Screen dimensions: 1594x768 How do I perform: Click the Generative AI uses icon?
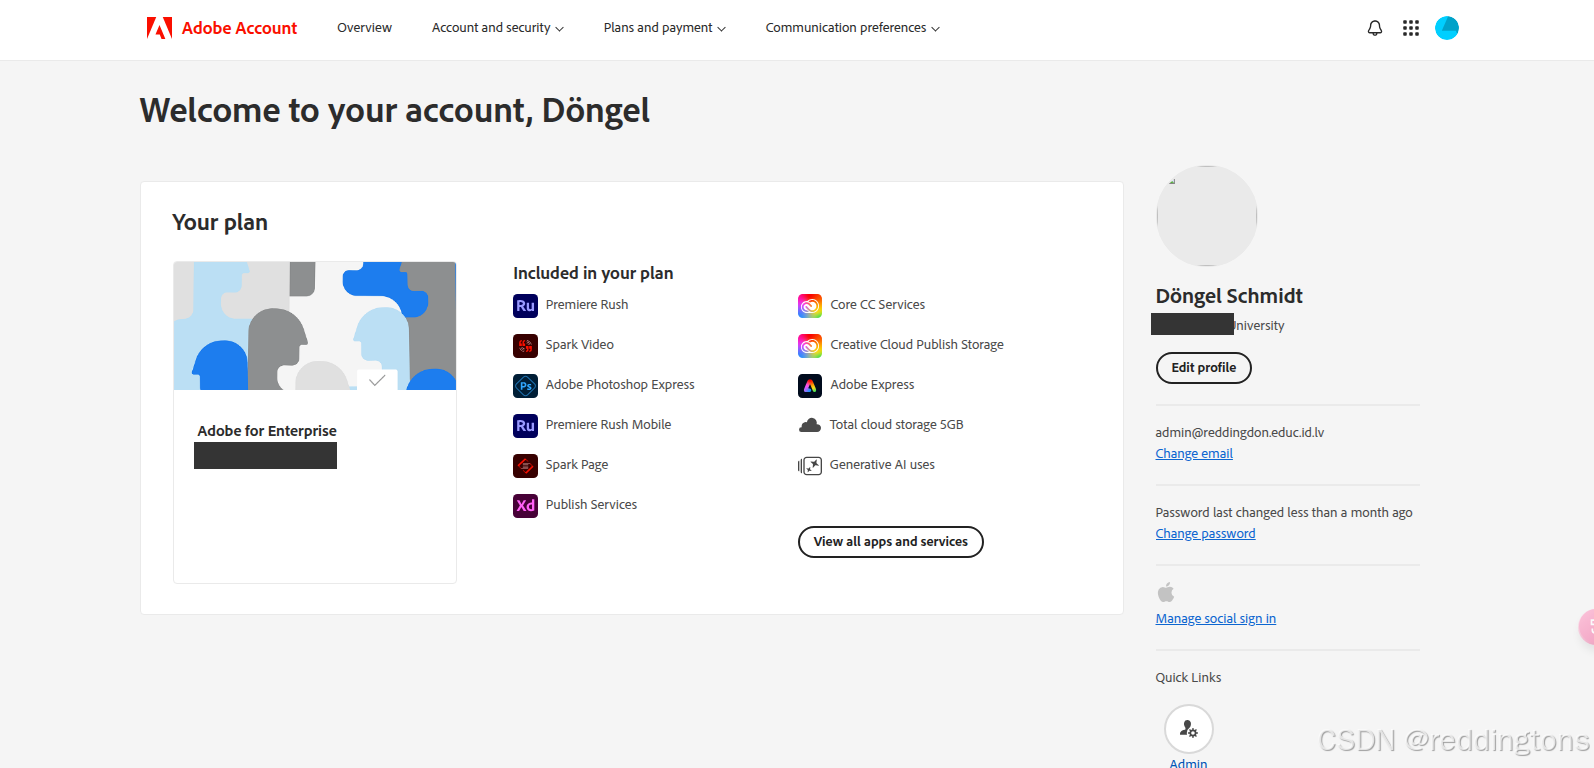tap(810, 466)
